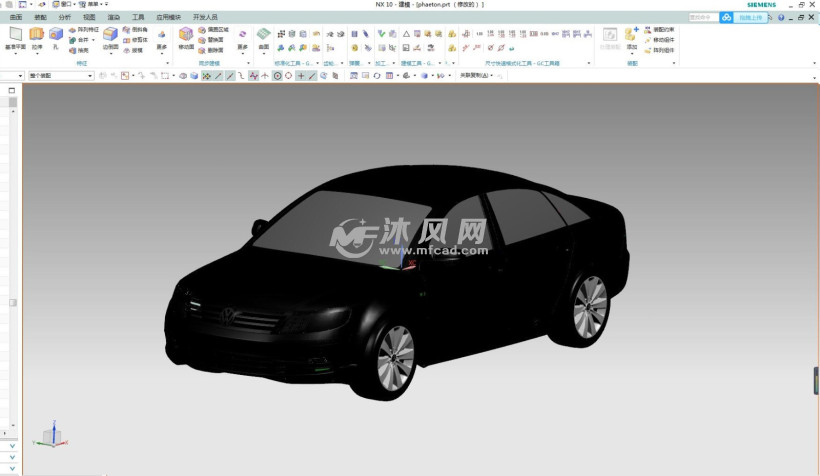The image size is (820, 476).
Task: Click the blue help question mark icon
Action: [x=781, y=17]
